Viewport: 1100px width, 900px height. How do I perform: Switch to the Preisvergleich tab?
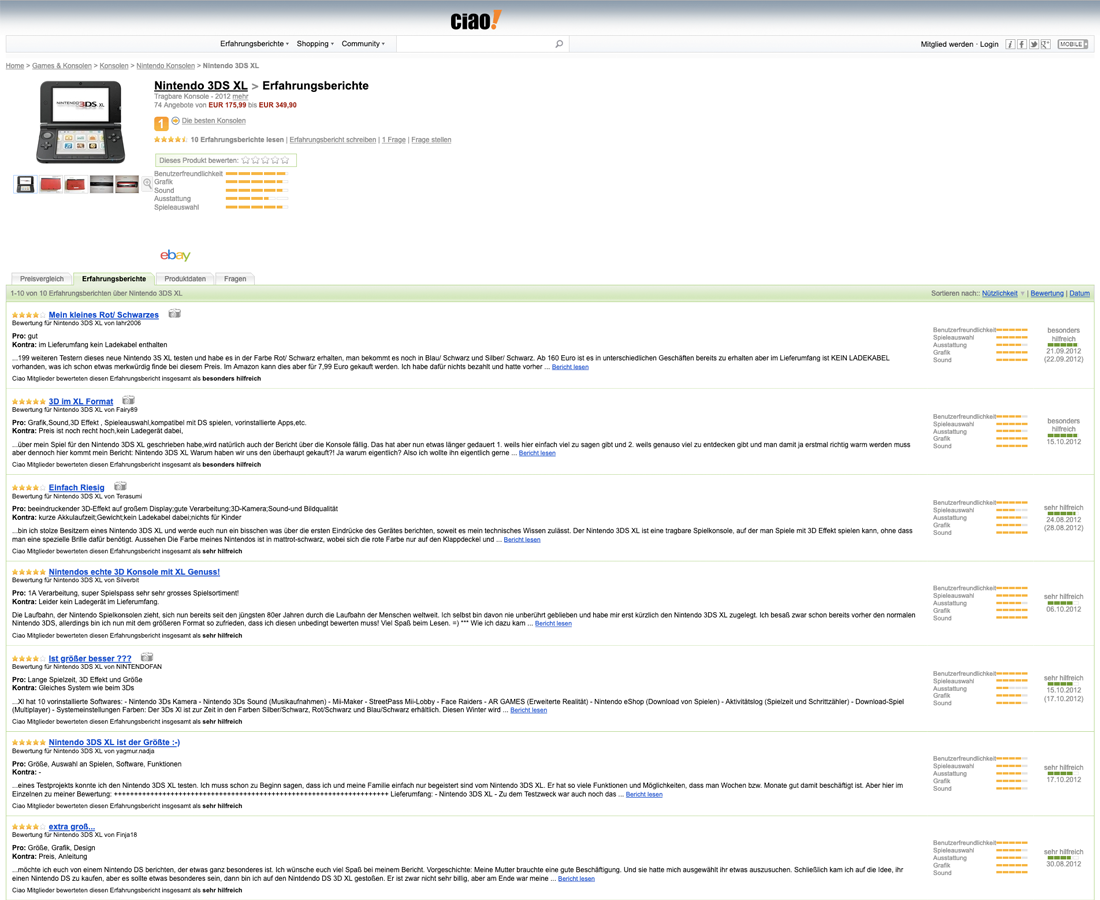[x=41, y=278]
